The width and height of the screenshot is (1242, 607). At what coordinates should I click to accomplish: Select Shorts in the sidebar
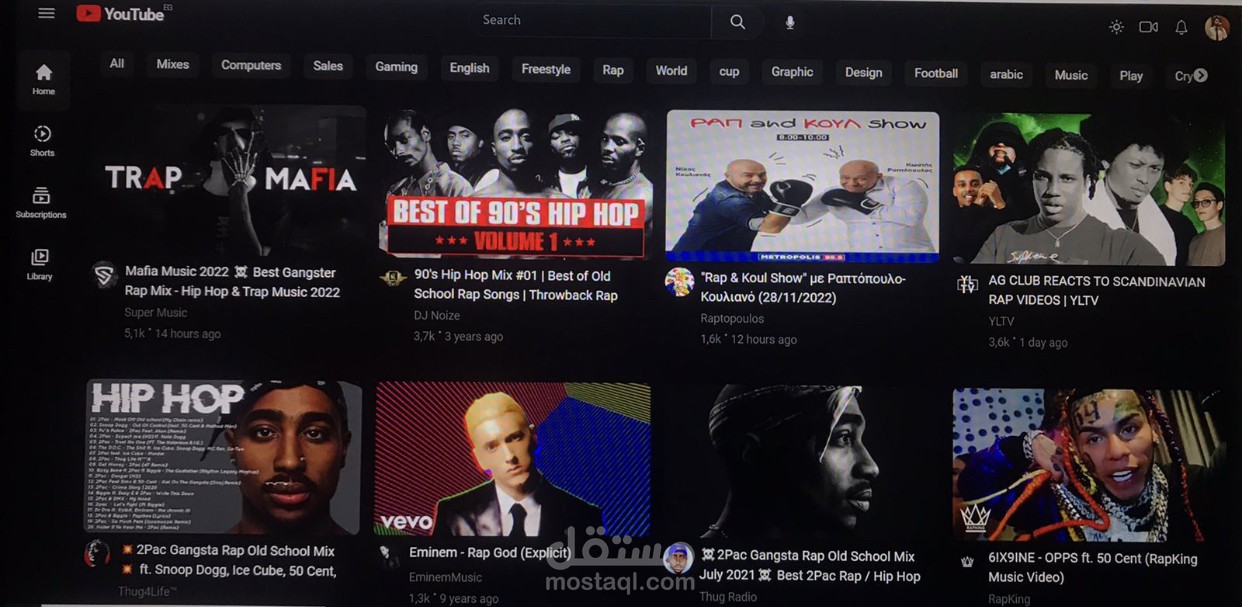[42, 141]
